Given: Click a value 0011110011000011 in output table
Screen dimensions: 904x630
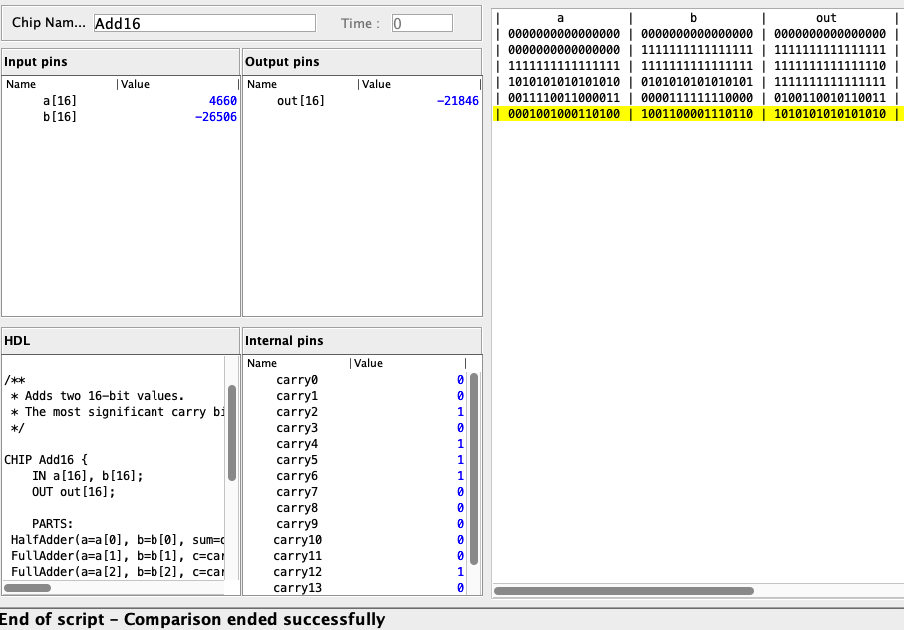Looking at the screenshot, I should coord(564,98).
